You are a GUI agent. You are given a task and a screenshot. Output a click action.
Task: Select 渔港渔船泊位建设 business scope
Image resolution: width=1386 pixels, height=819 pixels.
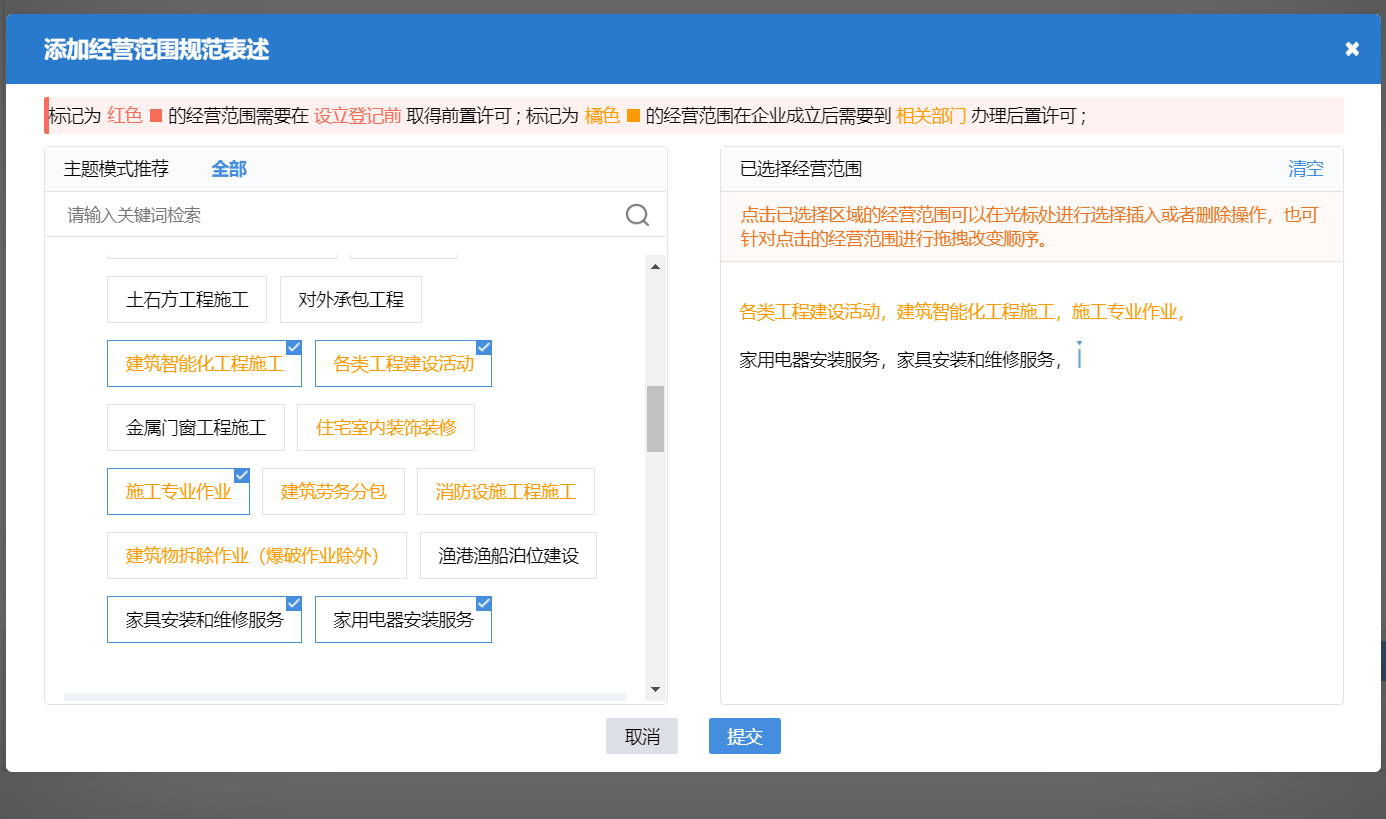[x=508, y=555]
